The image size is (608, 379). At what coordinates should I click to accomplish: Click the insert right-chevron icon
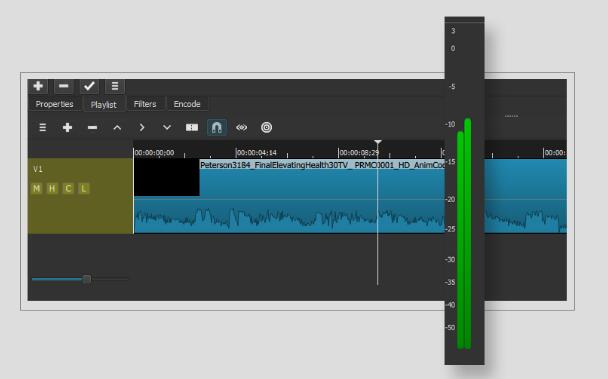pyautogui.click(x=142, y=128)
